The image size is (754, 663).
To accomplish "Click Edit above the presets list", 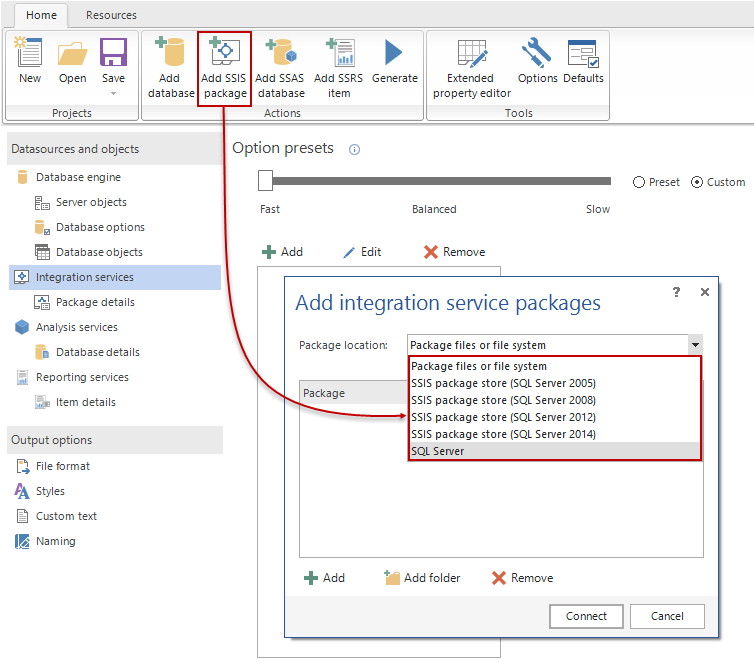I will (362, 252).
